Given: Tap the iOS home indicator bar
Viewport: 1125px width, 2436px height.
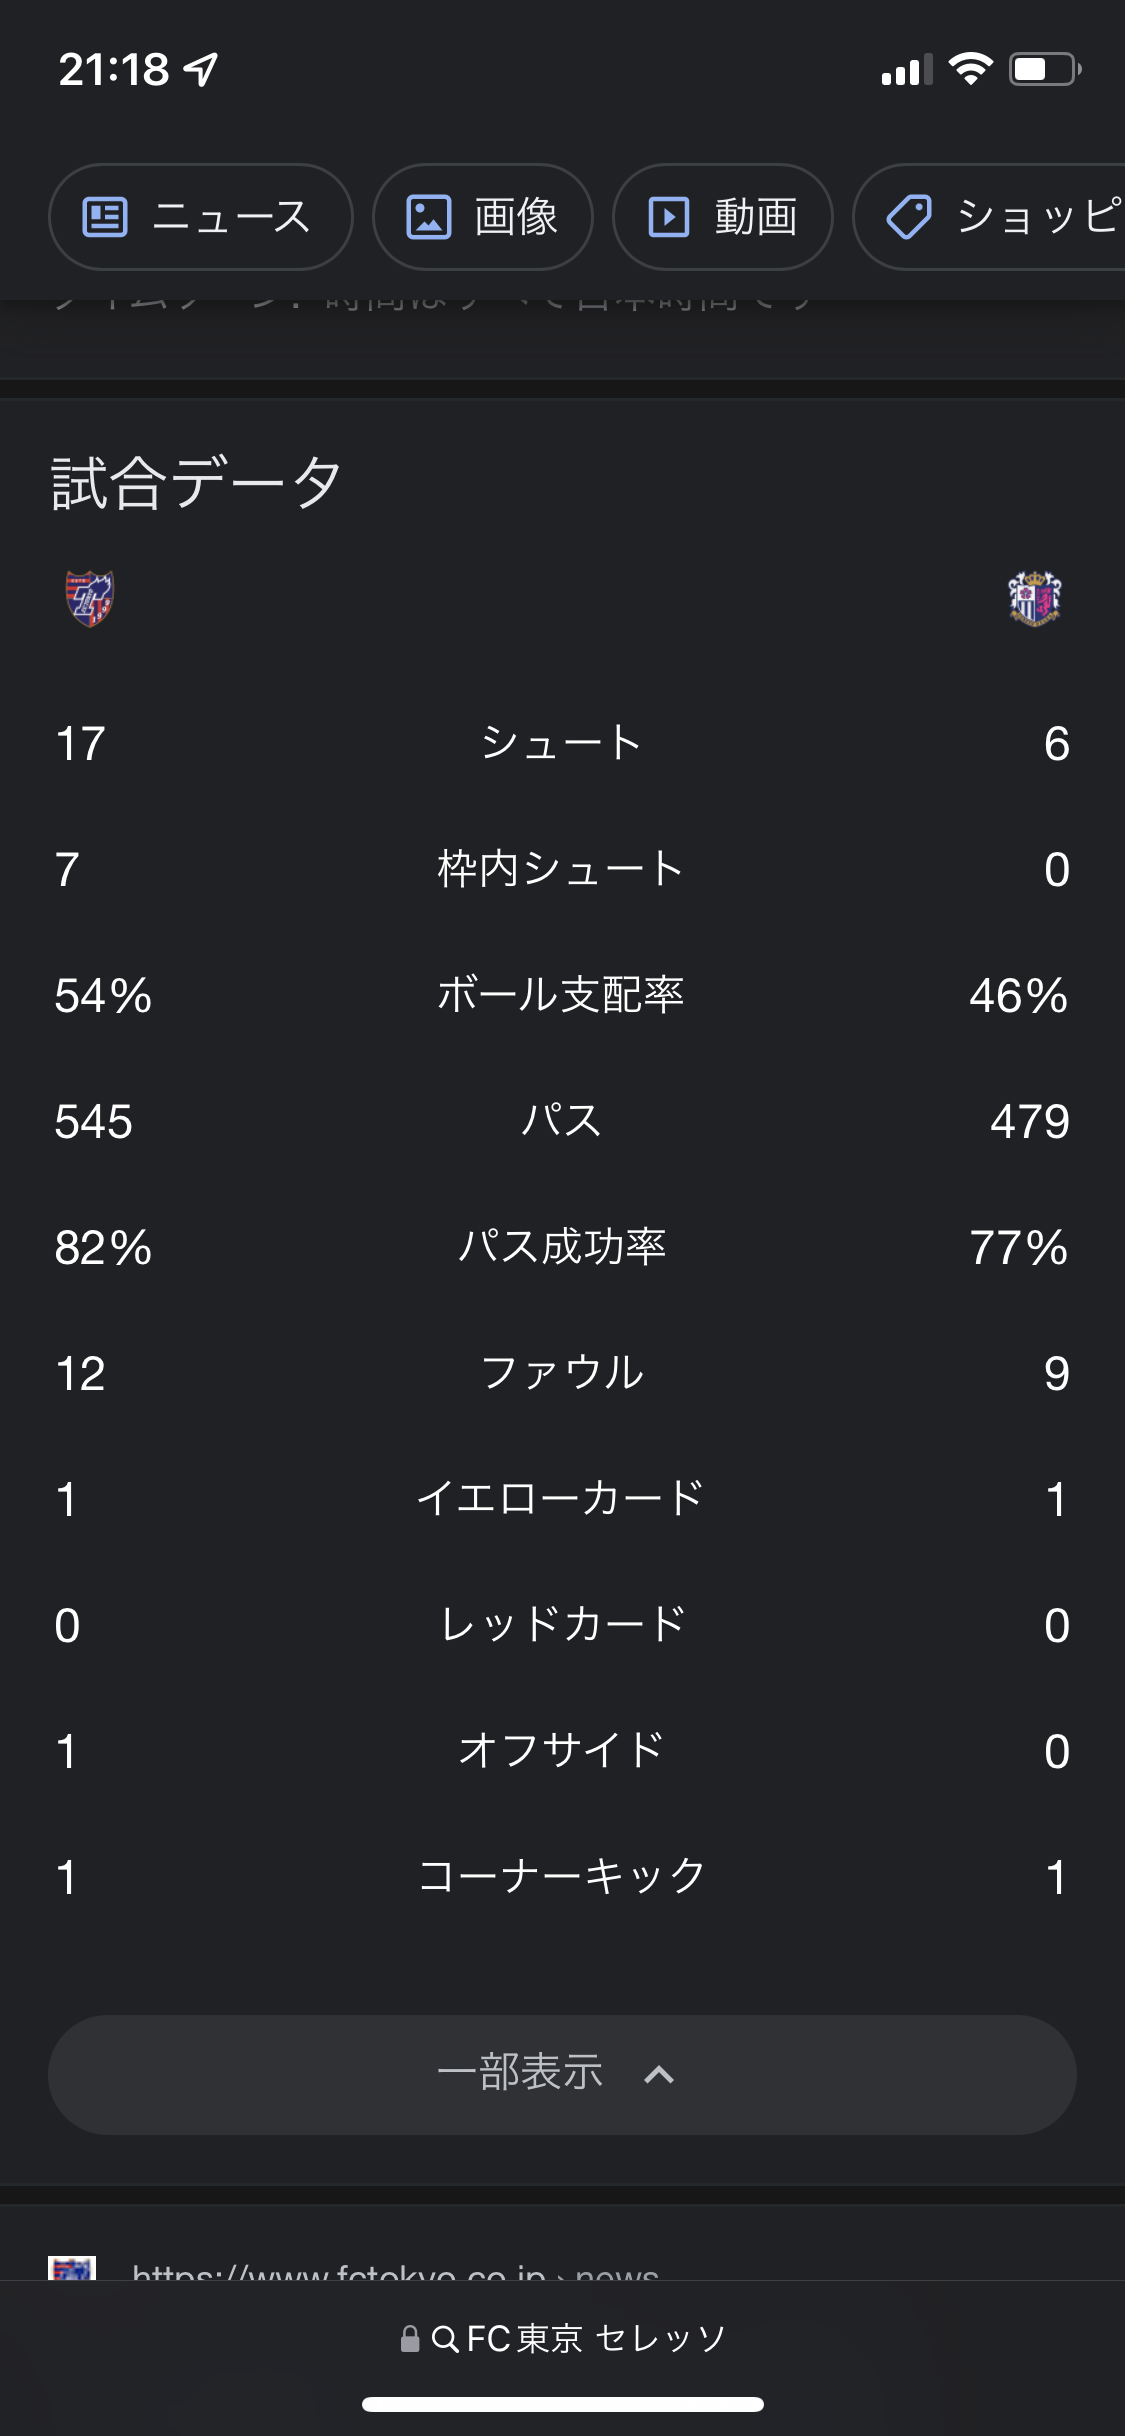Looking at the screenshot, I should (x=563, y=2404).
